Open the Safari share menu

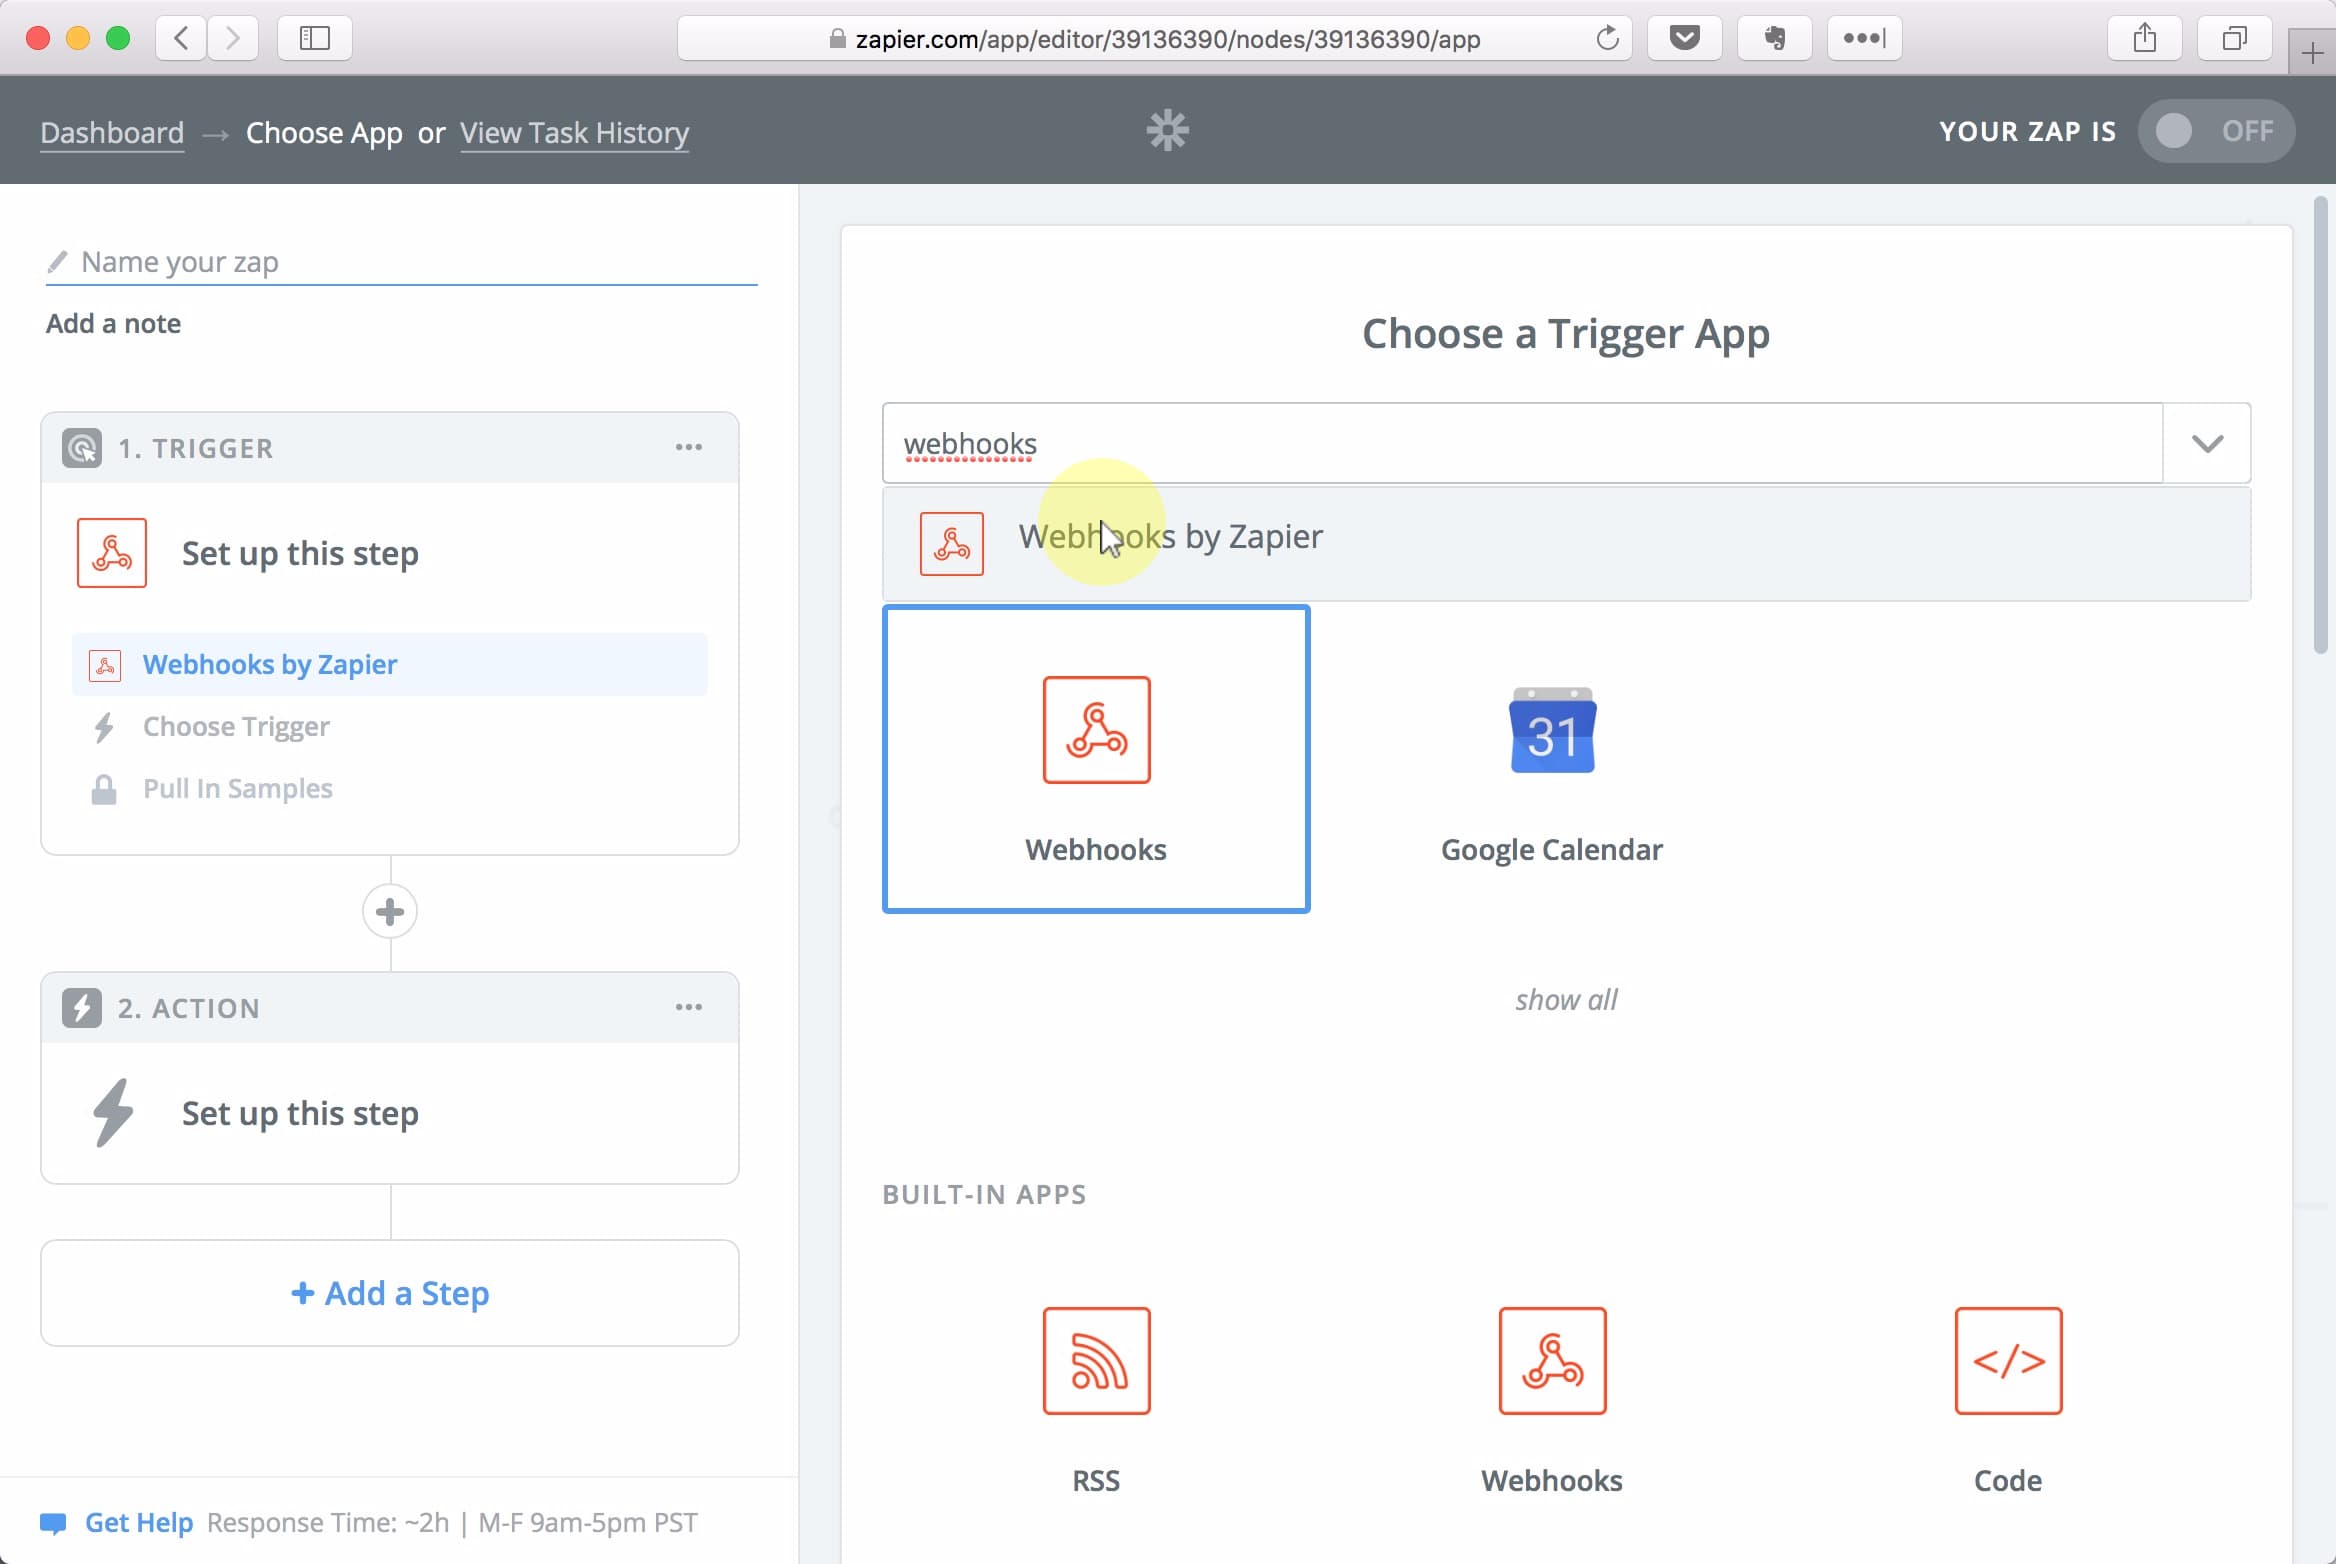pos(2144,38)
